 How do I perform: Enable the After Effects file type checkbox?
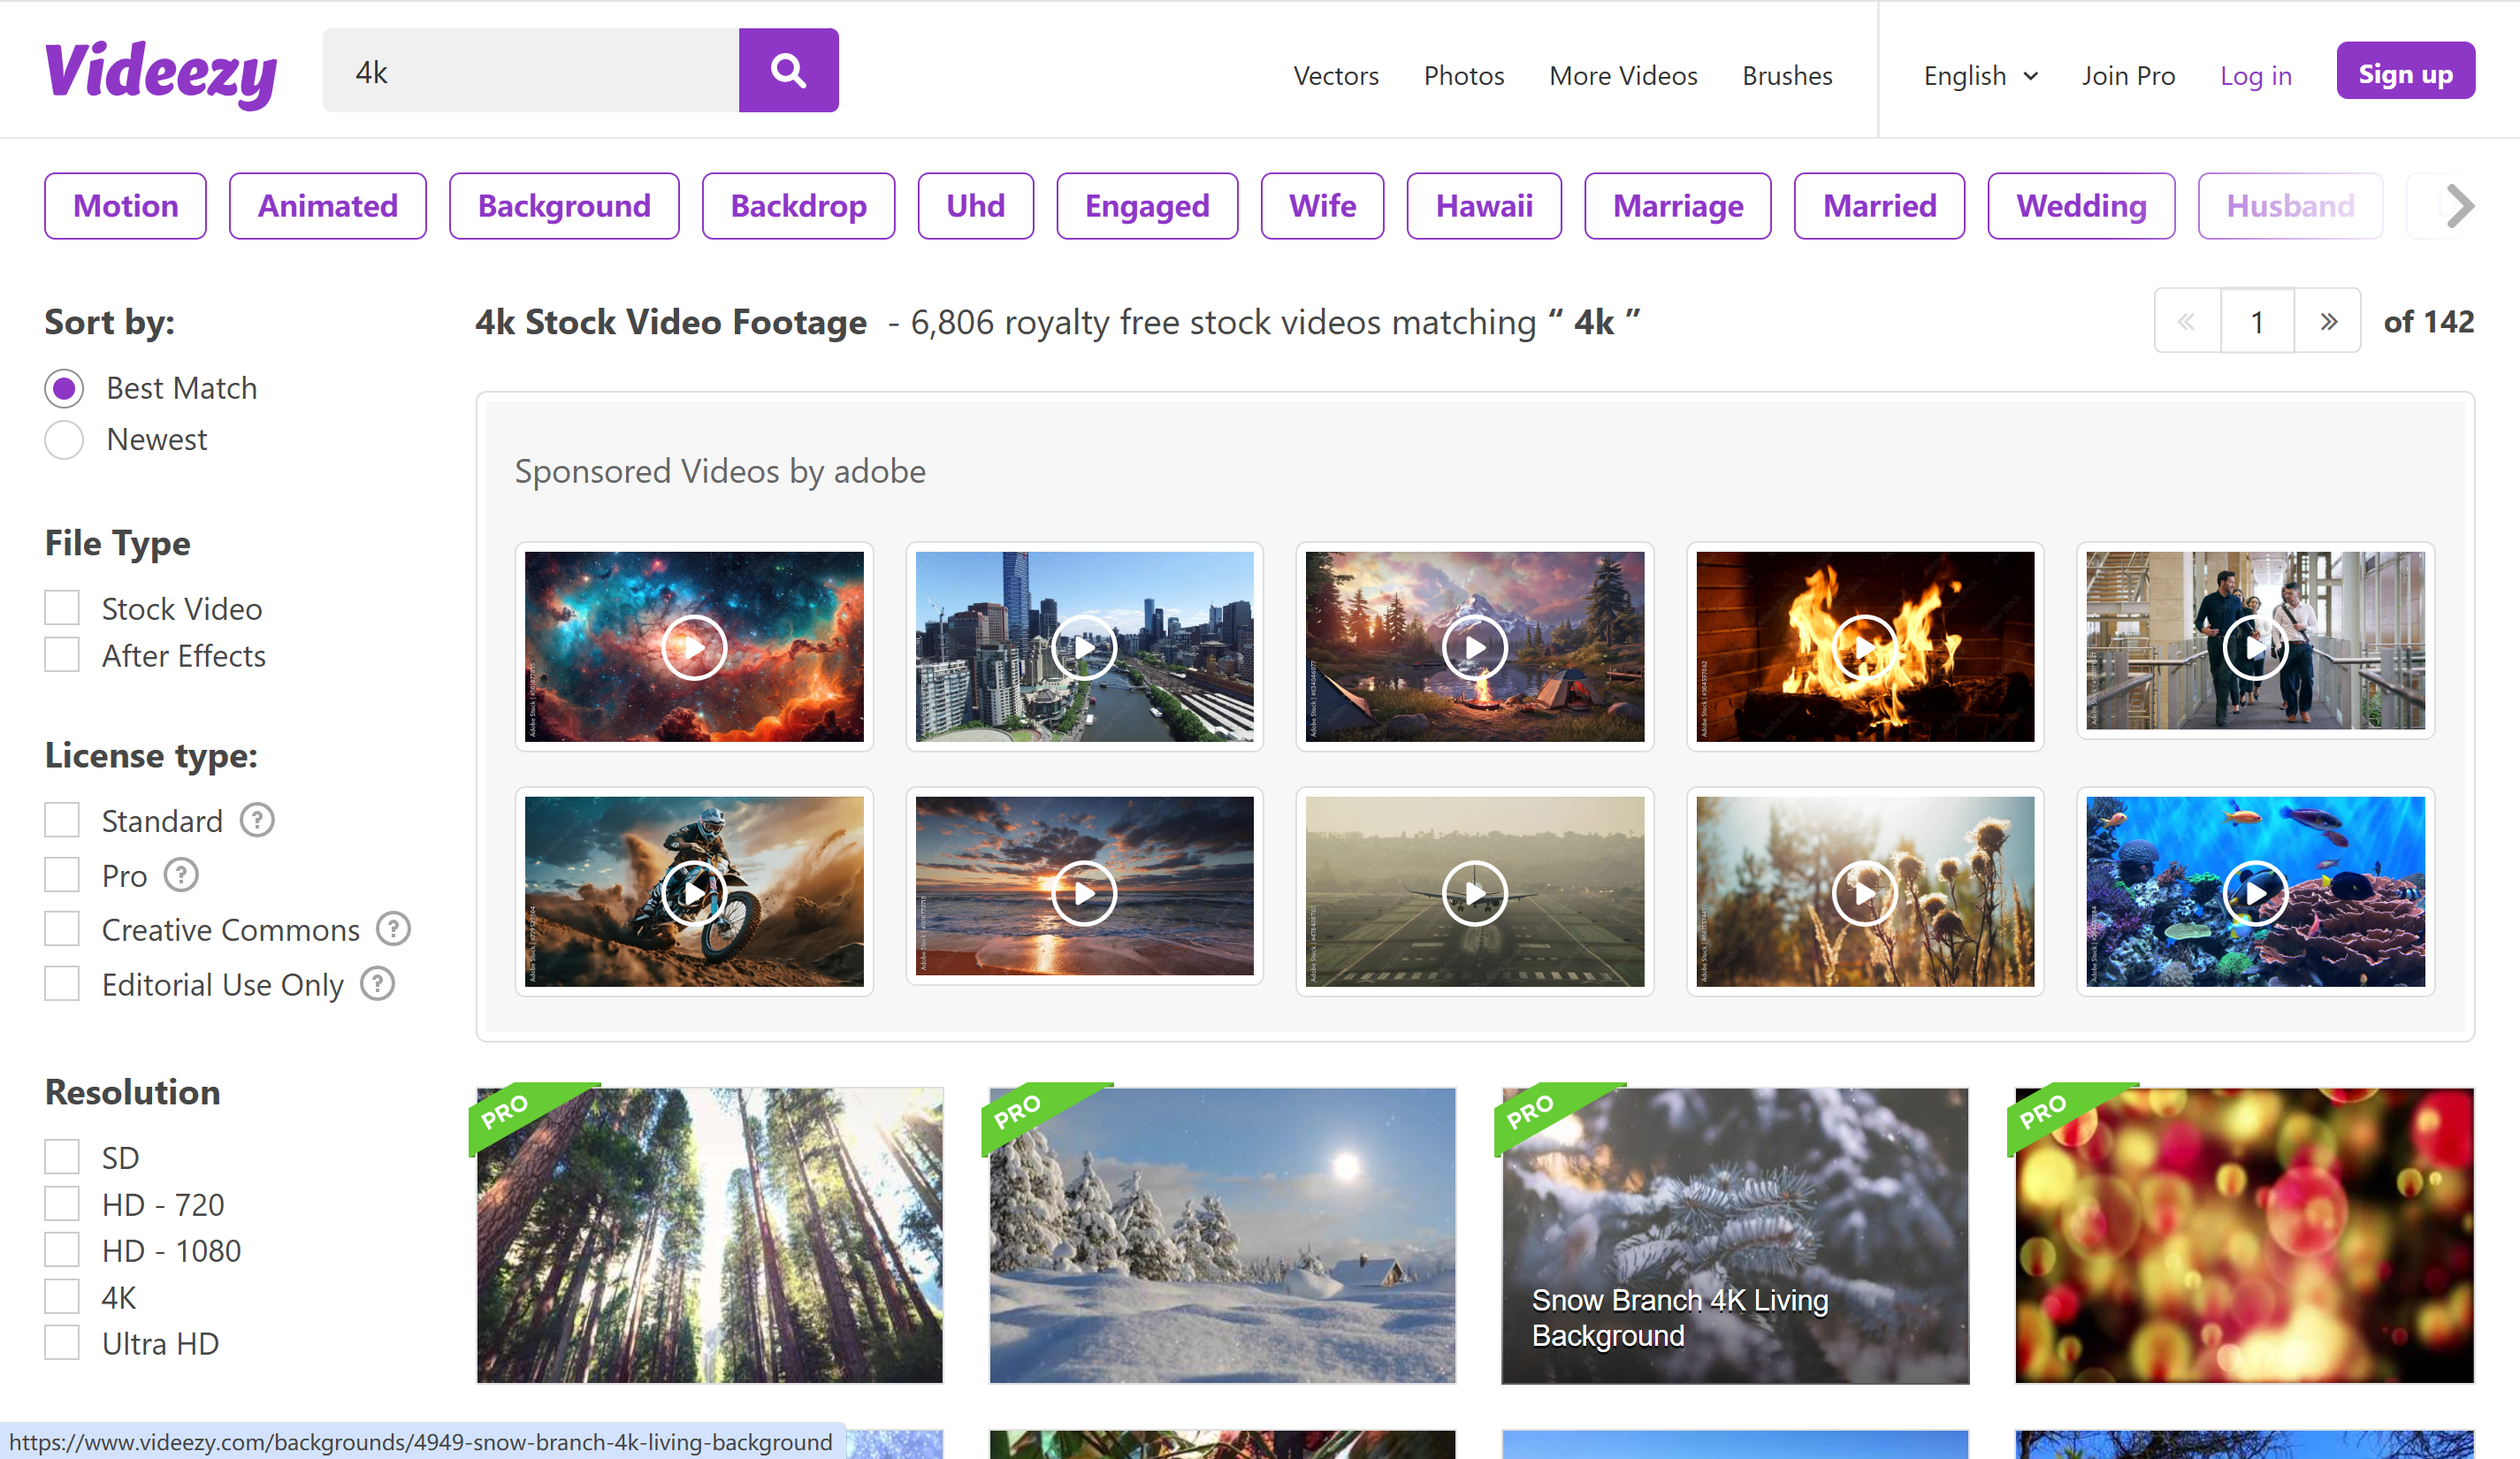(62, 655)
